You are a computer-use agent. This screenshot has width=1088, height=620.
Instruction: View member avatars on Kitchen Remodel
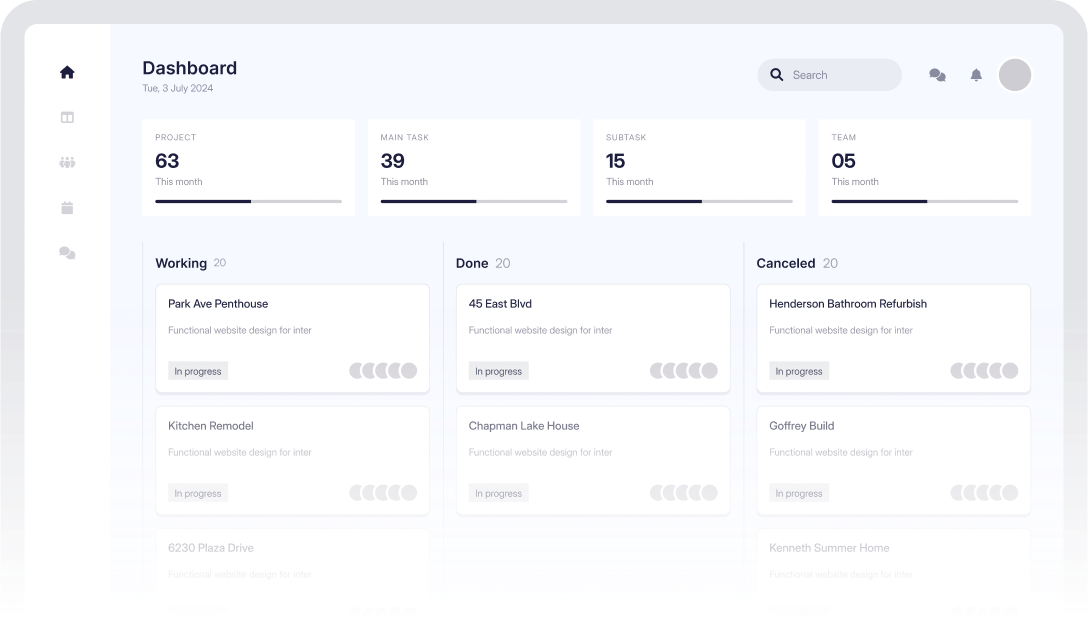383,493
